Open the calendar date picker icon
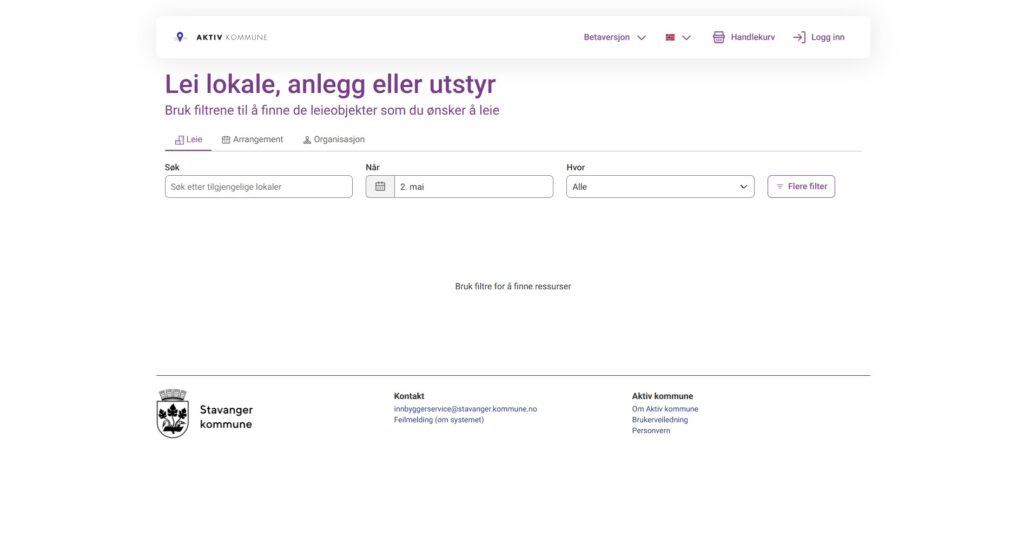The image size is (1024, 538). (380, 187)
